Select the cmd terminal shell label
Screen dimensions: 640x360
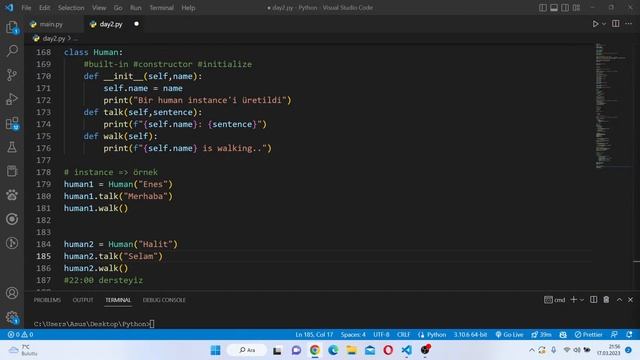coord(555,300)
